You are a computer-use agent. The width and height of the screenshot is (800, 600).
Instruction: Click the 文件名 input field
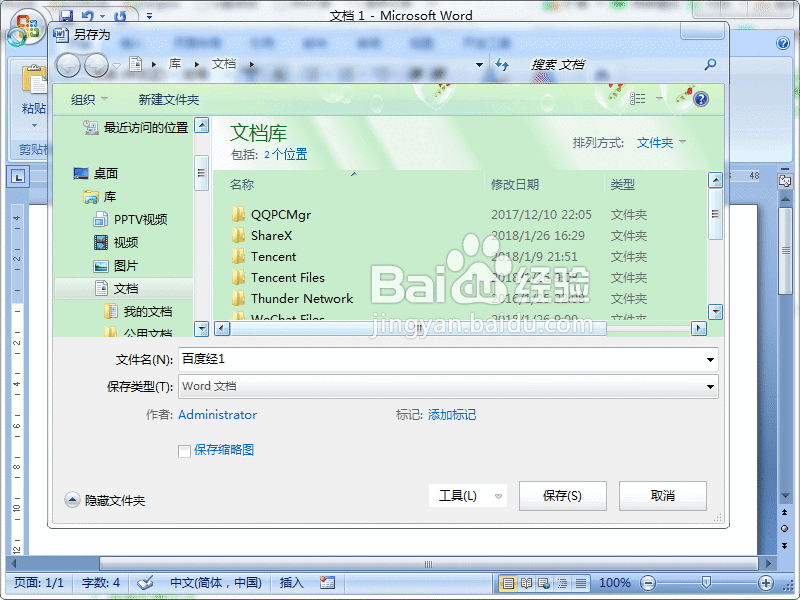point(440,359)
